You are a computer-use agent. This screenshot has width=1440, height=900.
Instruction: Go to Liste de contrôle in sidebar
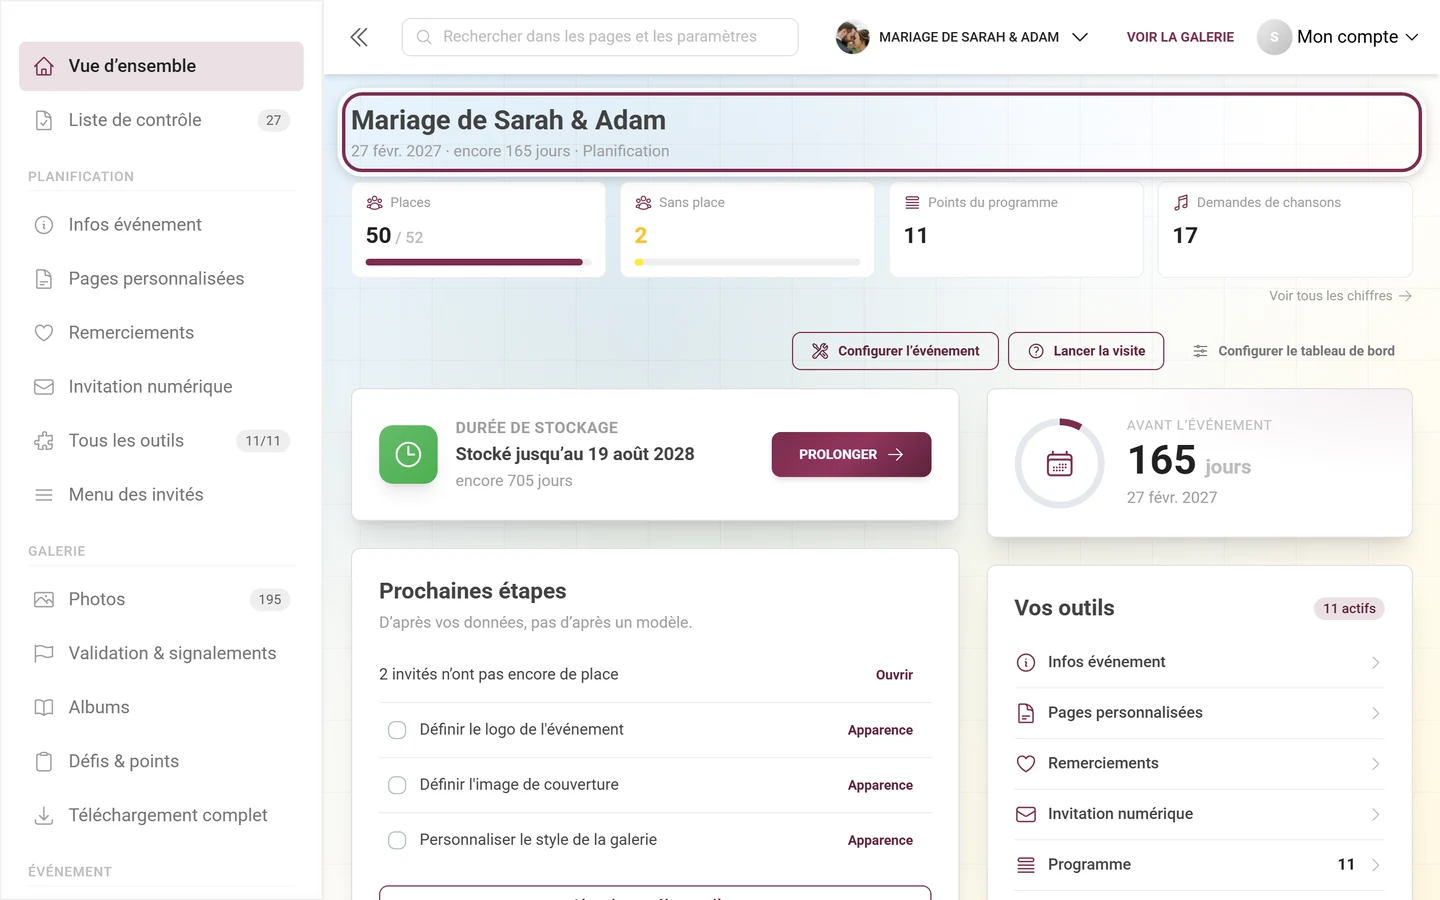pos(161,120)
